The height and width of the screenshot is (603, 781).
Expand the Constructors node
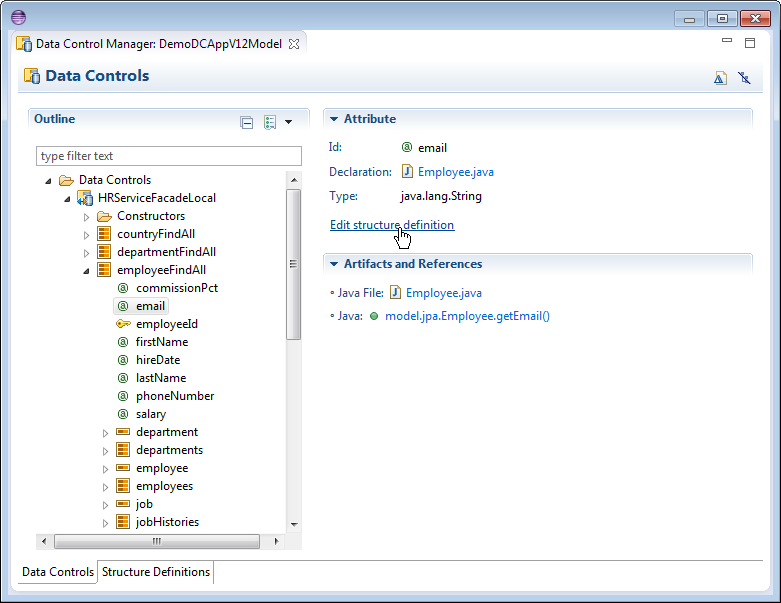(x=86, y=217)
